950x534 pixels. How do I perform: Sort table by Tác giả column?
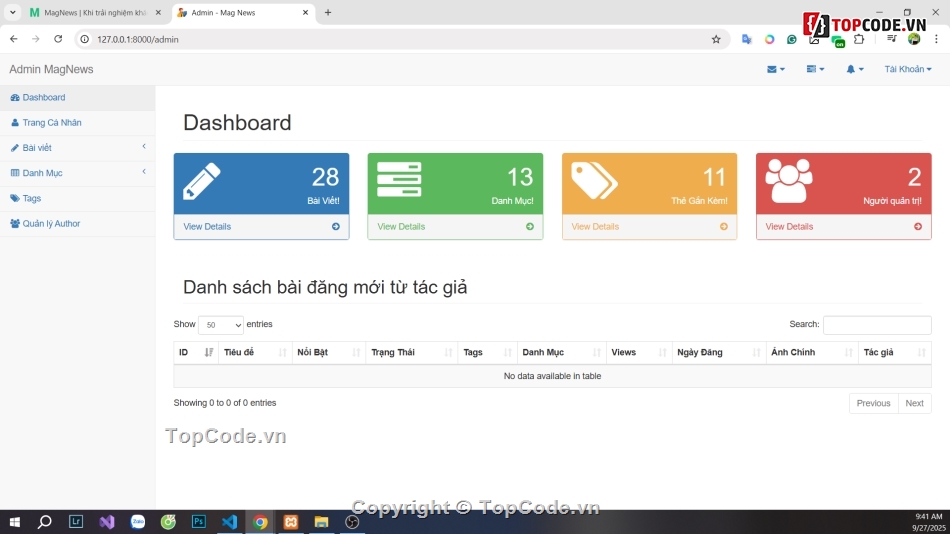[895, 352]
